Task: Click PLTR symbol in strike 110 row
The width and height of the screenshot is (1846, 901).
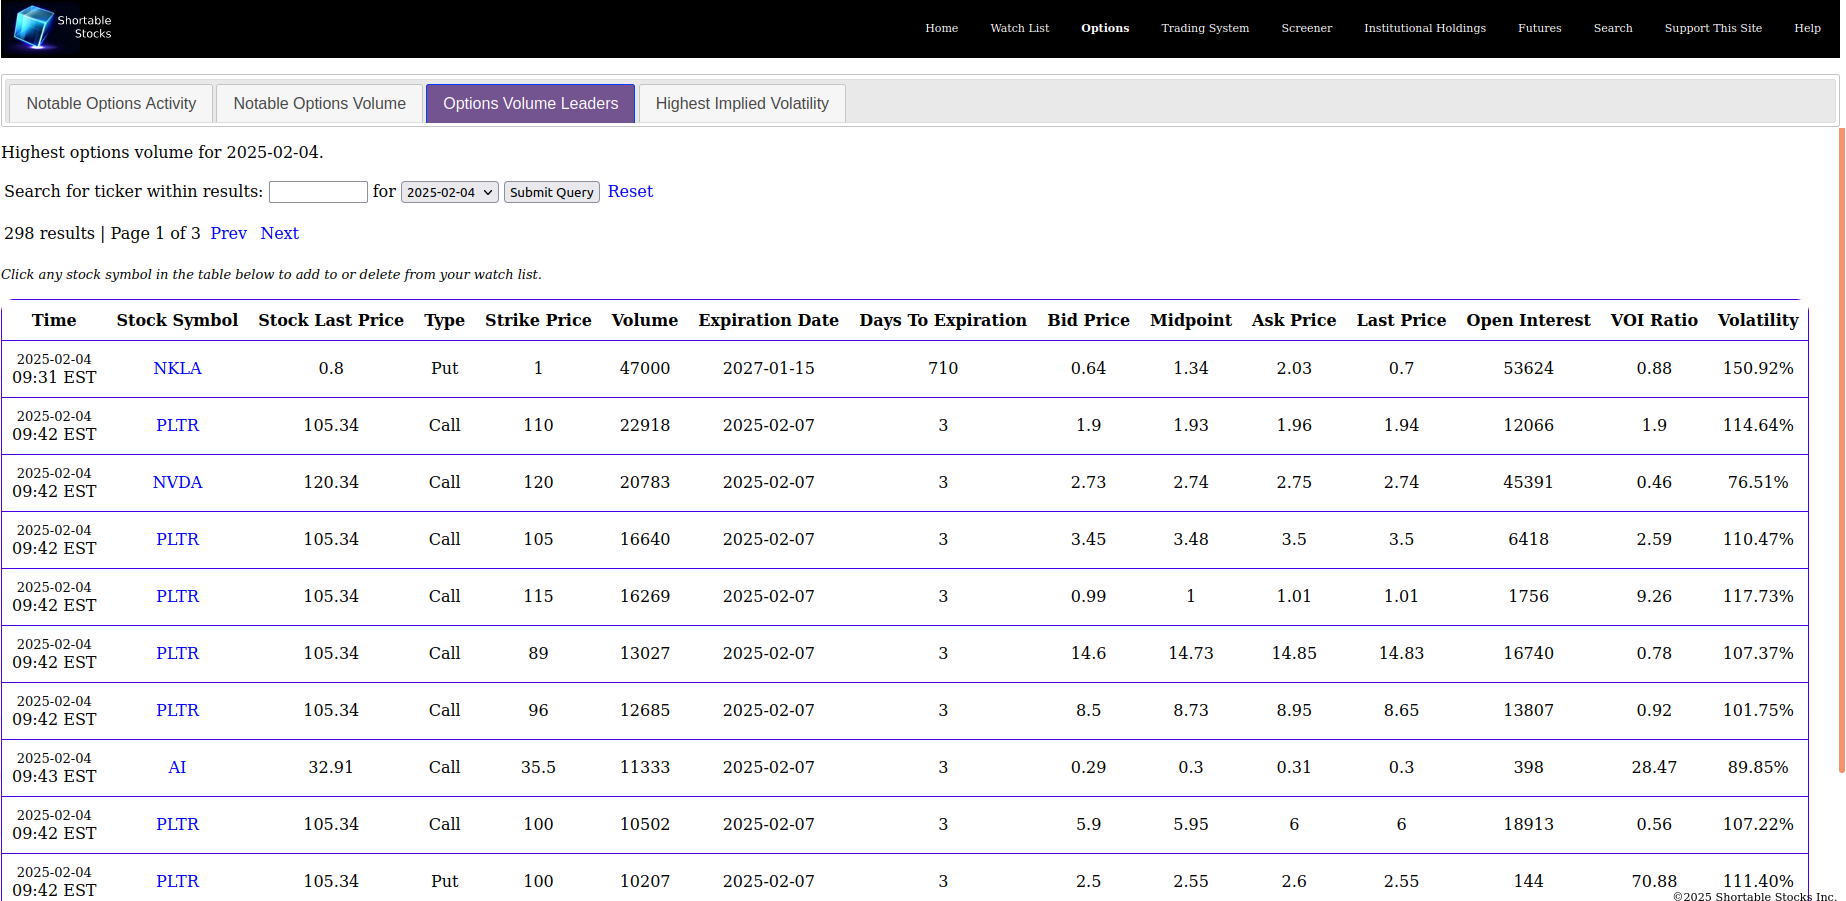Action: pos(177,425)
